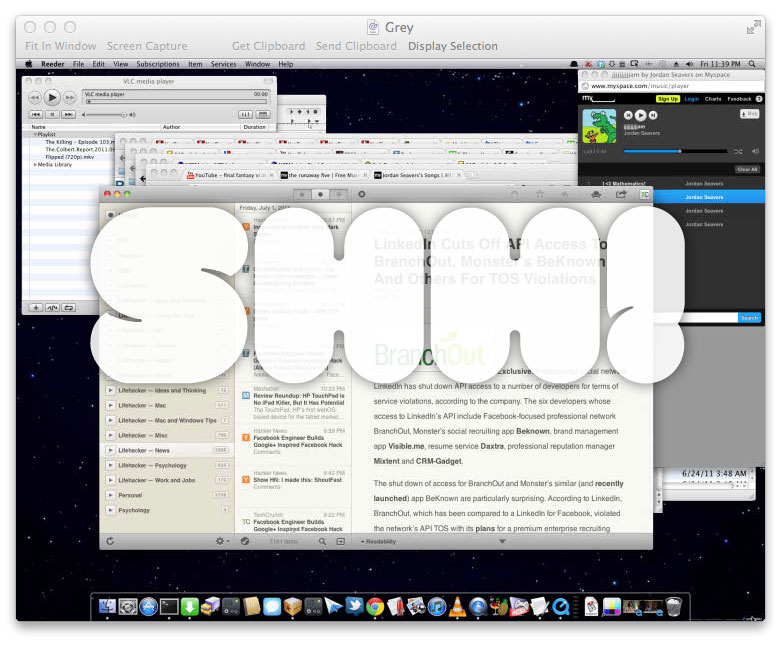Follow the Beknown link in article
782x647 pixels.
coord(533,431)
